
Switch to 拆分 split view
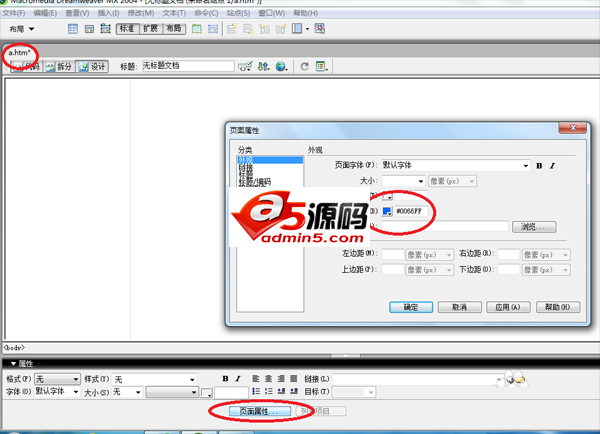click(x=59, y=67)
